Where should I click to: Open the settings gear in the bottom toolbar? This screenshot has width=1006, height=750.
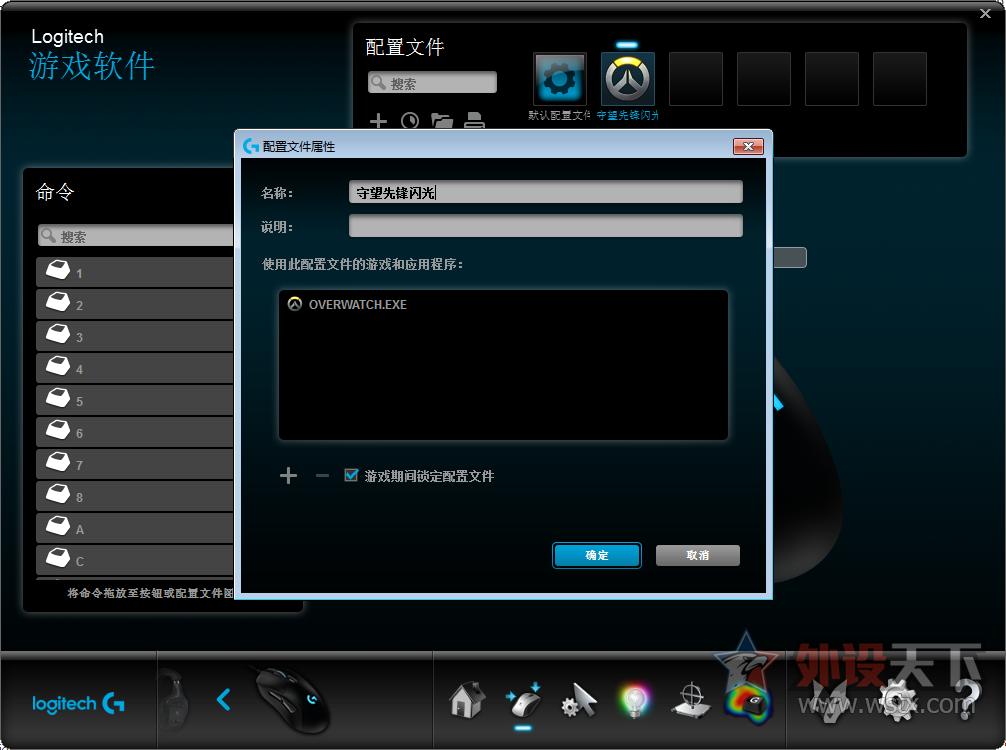(x=897, y=700)
